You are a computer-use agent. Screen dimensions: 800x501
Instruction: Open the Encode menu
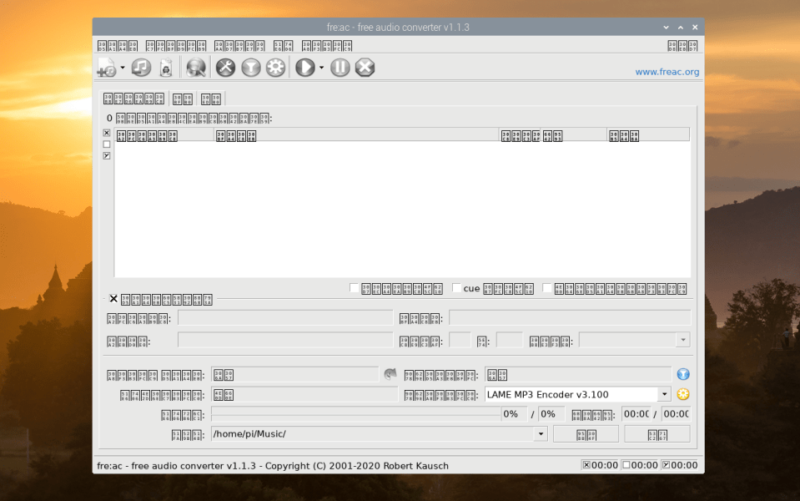click(x=327, y=46)
